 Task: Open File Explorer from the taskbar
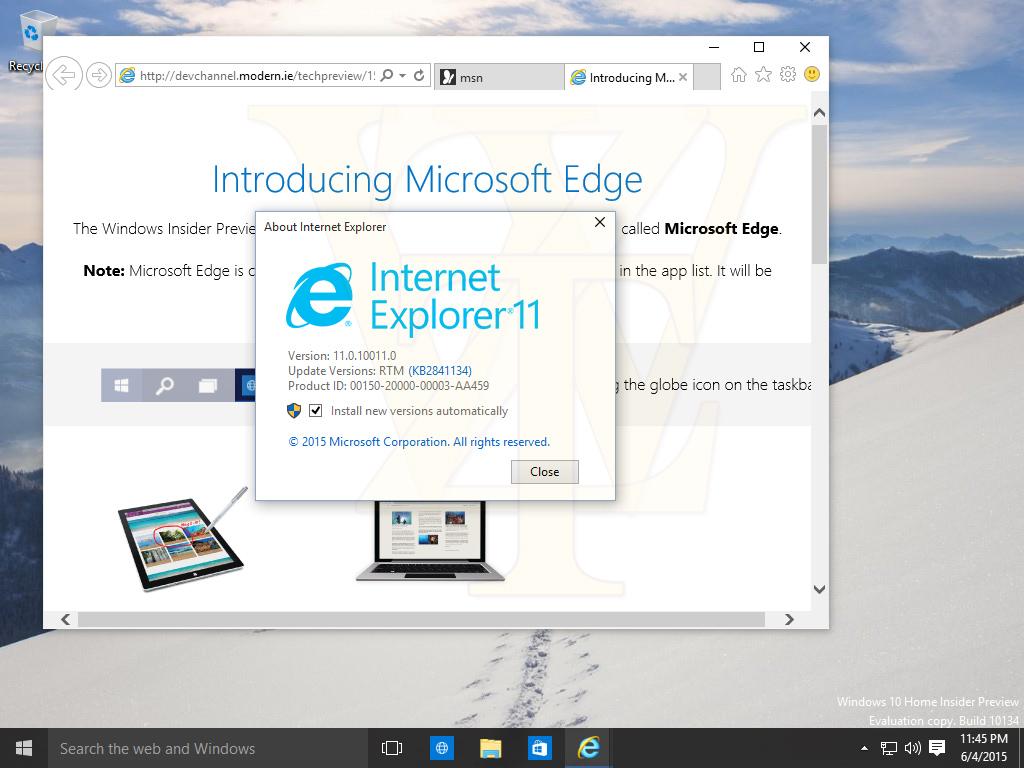click(490, 748)
